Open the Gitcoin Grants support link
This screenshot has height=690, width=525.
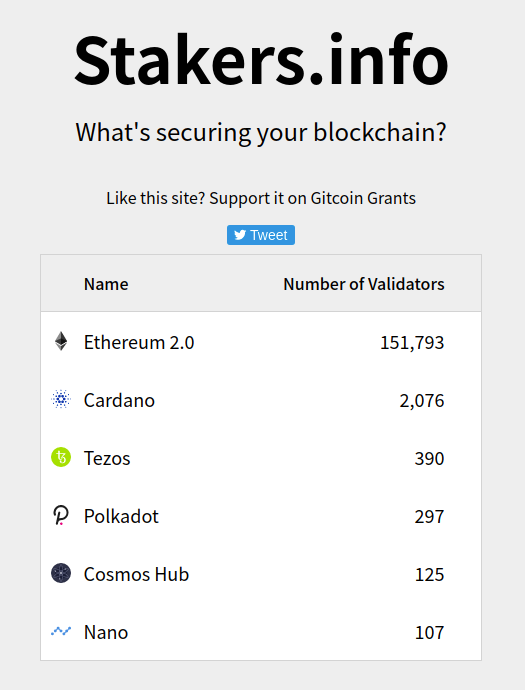(261, 198)
